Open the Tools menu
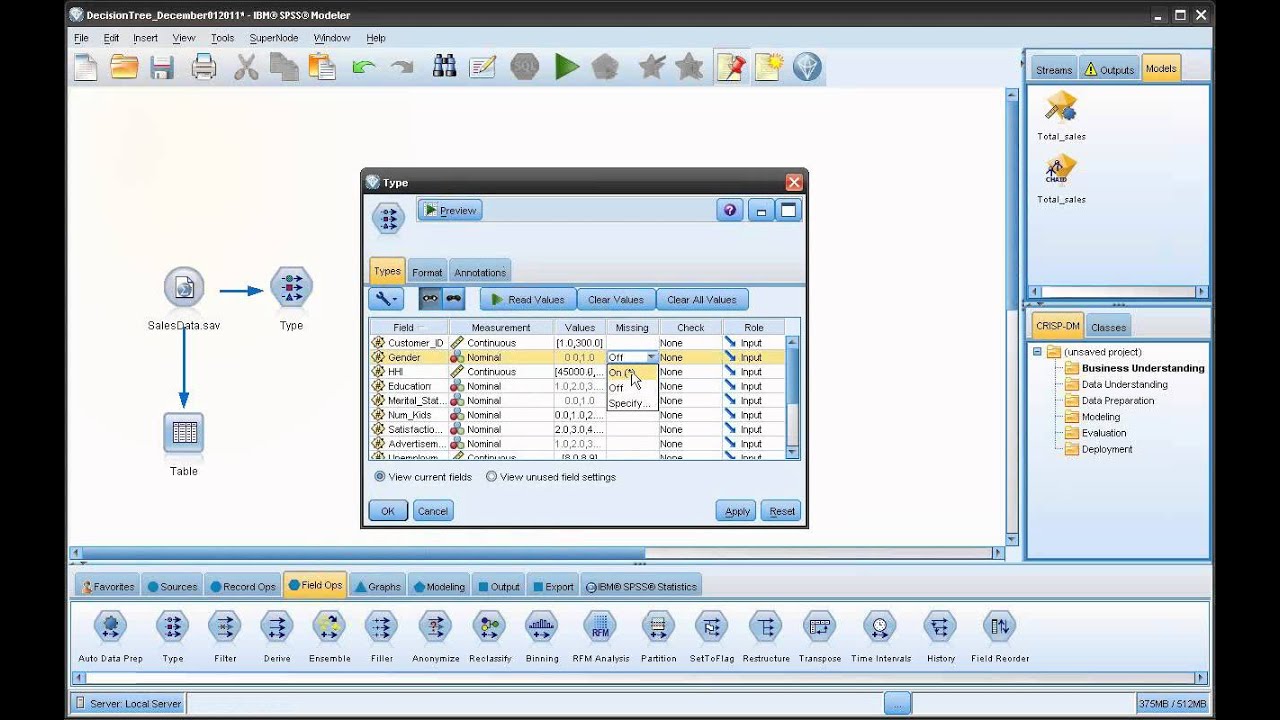This screenshot has width=1280, height=720. (x=222, y=38)
